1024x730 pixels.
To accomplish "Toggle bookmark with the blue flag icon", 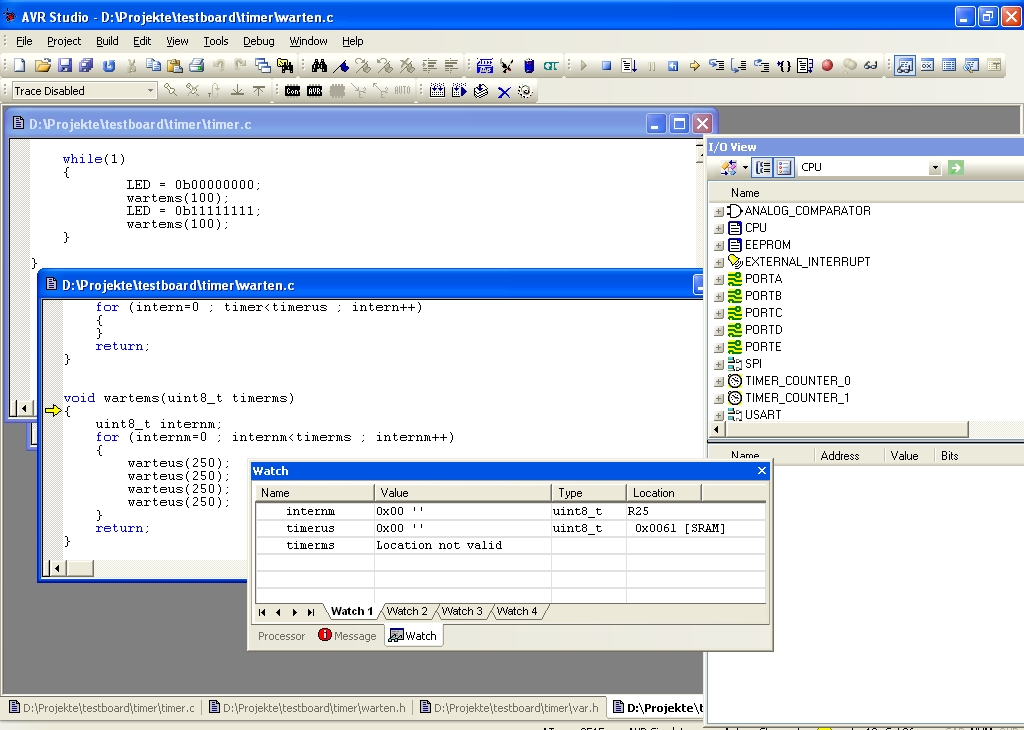I will (x=341, y=65).
